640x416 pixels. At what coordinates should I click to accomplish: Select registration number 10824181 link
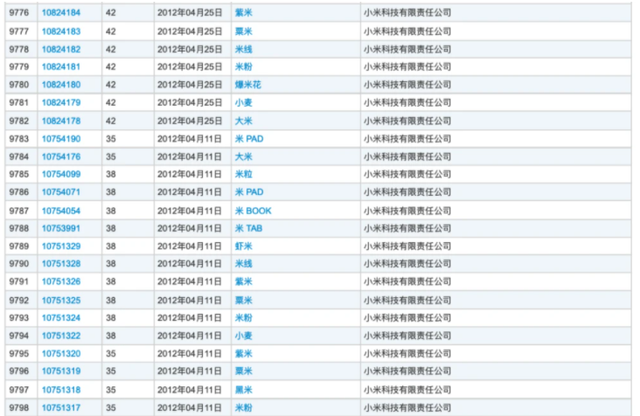(x=61, y=66)
